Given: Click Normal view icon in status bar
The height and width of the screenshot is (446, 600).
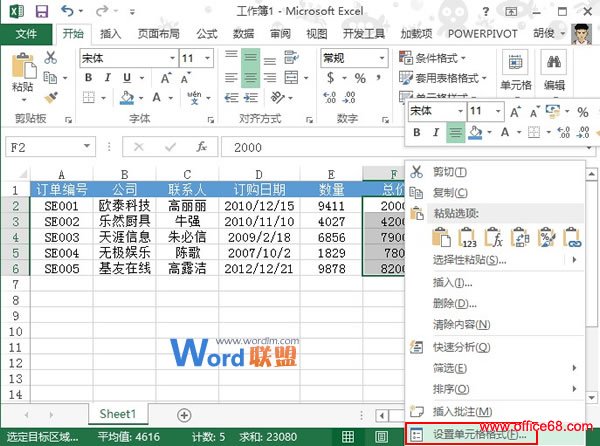Looking at the screenshot, I should coord(348,436).
